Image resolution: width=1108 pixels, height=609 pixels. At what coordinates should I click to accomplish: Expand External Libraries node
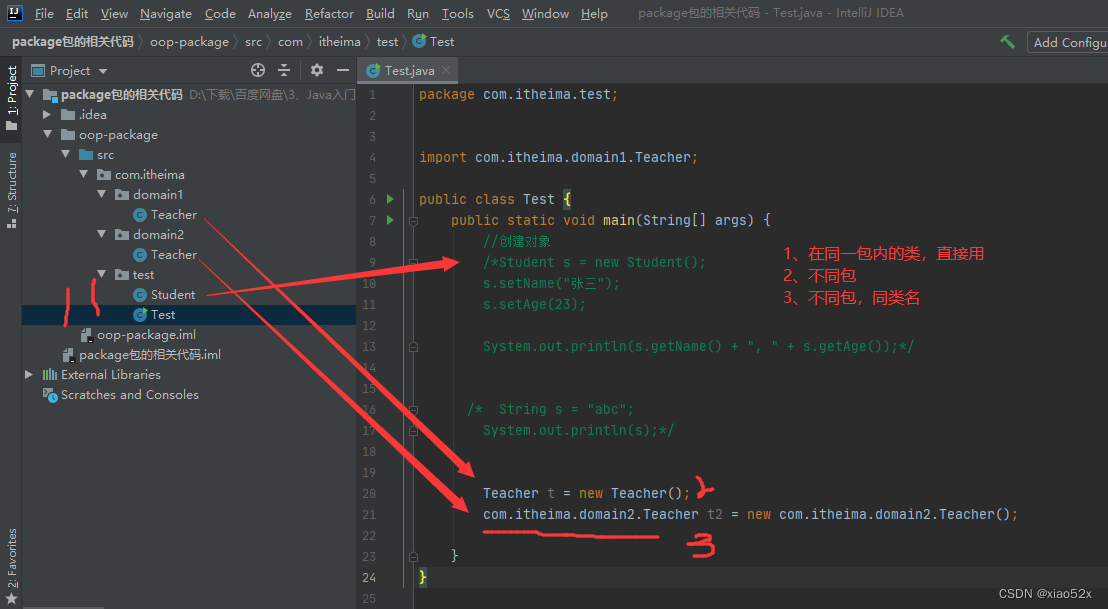[29, 374]
